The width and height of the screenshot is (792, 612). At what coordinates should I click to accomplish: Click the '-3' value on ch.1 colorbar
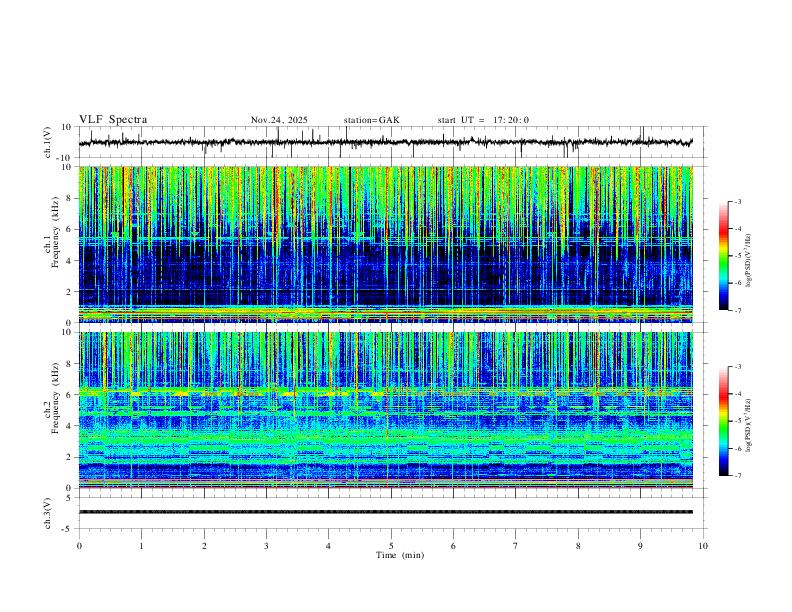click(x=738, y=201)
